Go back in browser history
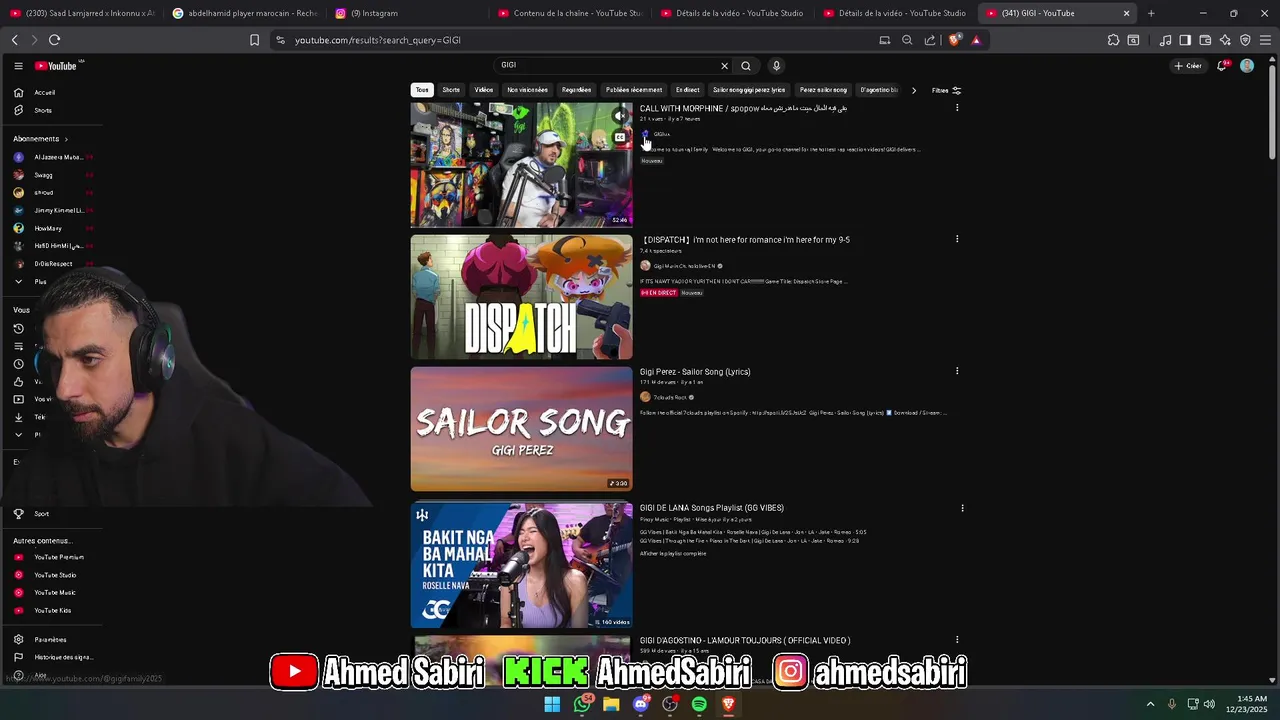 [x=15, y=40]
